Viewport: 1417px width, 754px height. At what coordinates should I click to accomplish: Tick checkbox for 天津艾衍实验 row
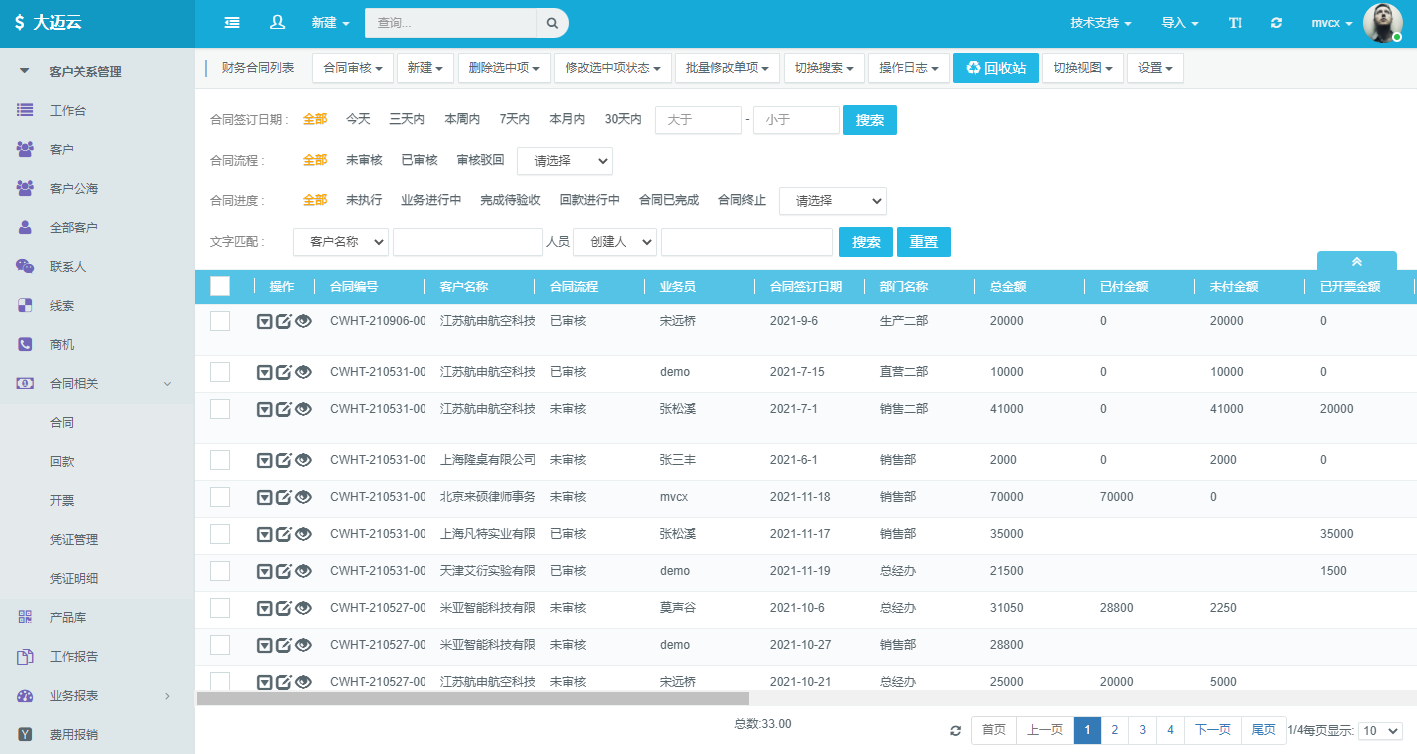[220, 571]
